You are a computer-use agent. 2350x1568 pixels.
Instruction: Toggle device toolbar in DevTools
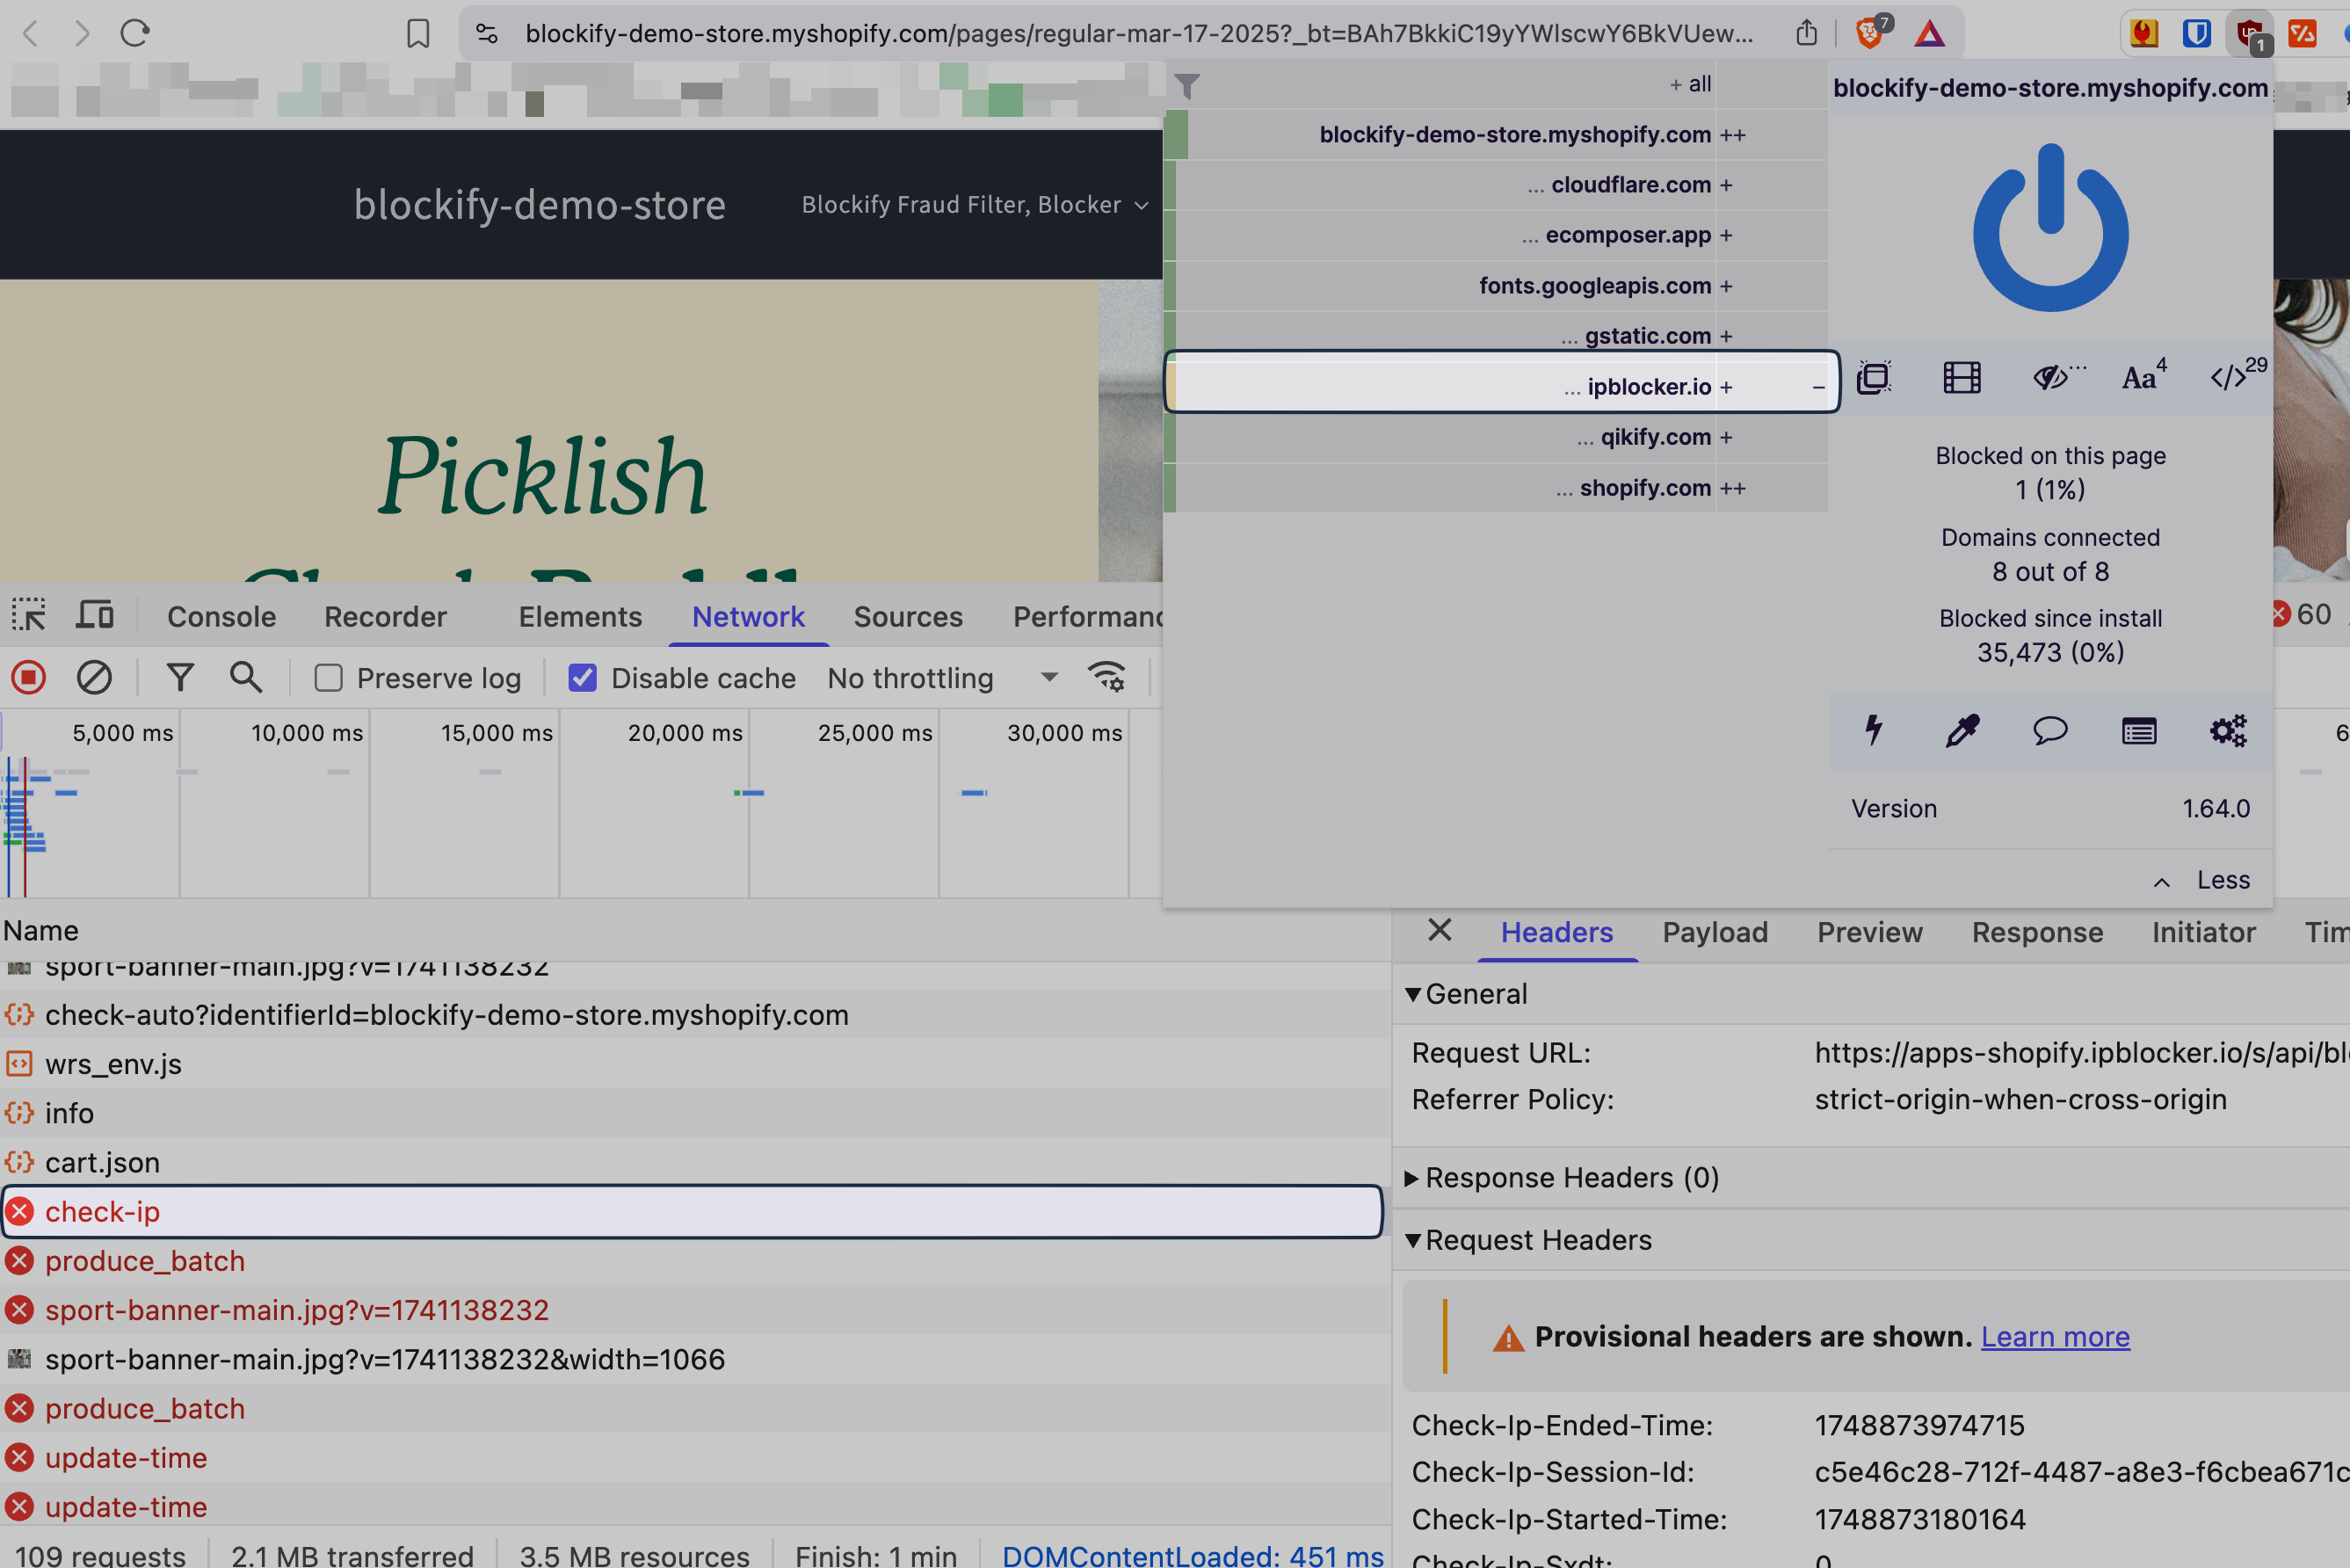click(95, 614)
